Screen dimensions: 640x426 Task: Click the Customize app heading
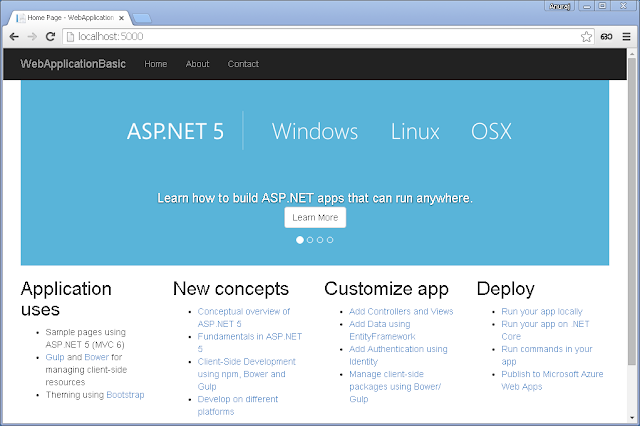click(x=387, y=289)
